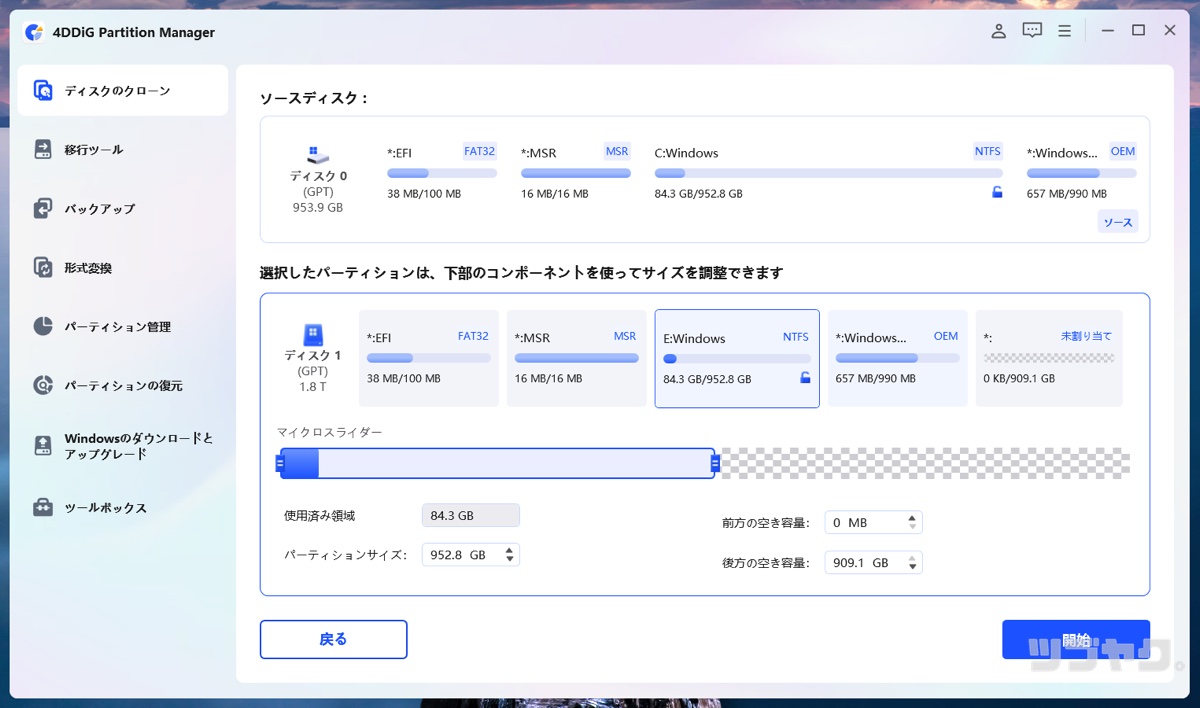Click the front free space spinner arrows

click(x=912, y=522)
